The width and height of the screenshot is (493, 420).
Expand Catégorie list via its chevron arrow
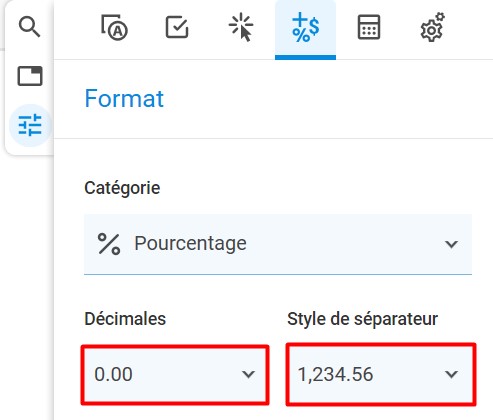451,244
